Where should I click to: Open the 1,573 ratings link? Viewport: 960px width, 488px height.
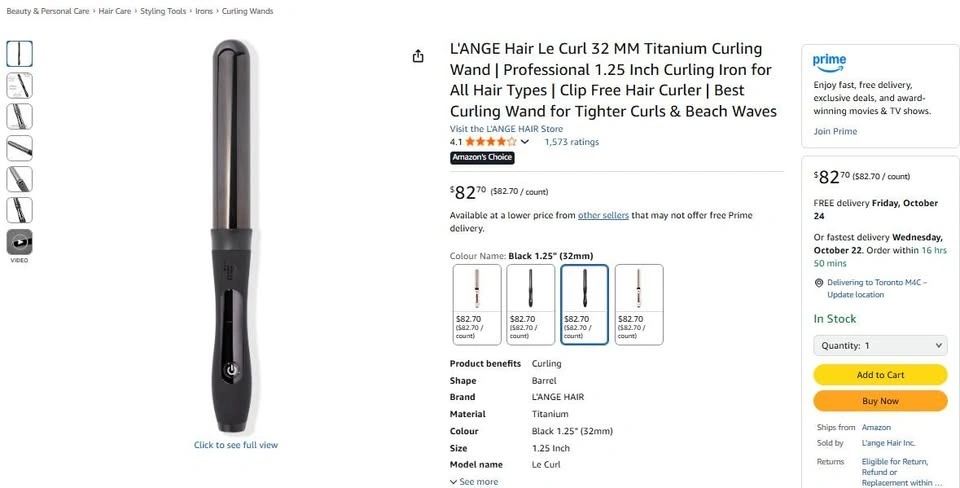[571, 142]
